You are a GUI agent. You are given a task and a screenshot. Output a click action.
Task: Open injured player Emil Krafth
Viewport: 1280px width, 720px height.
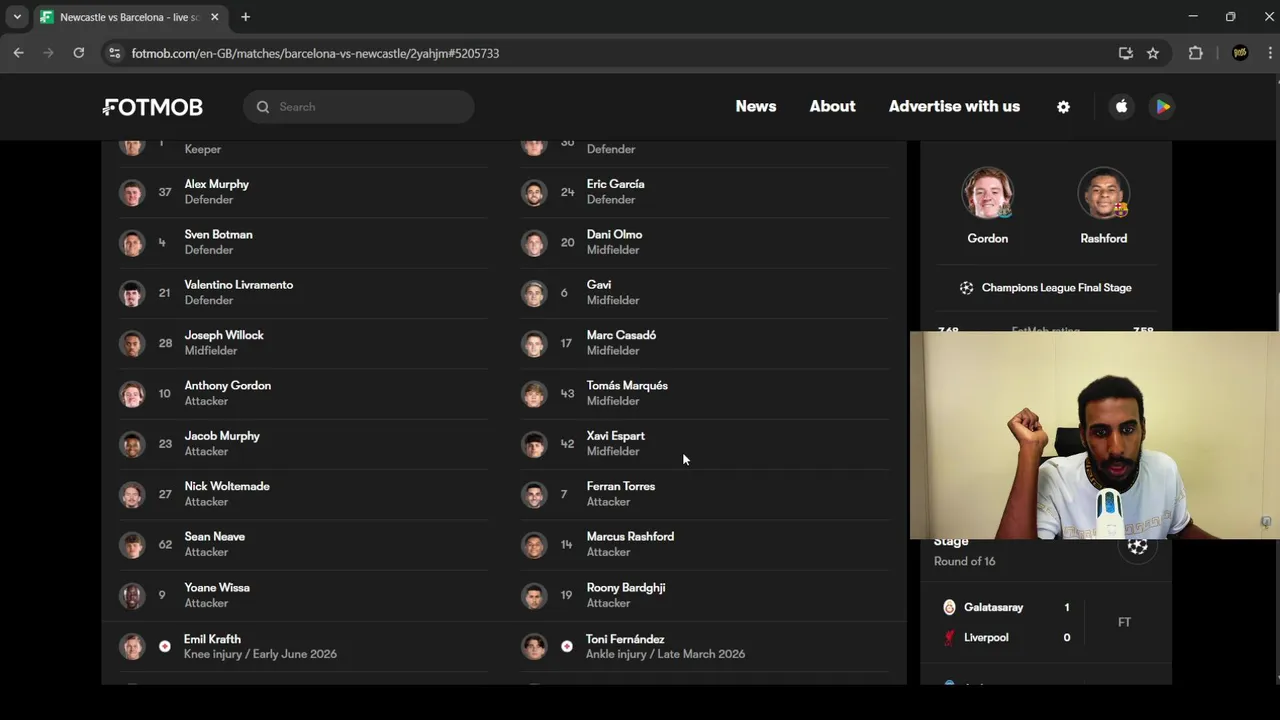tap(304, 646)
